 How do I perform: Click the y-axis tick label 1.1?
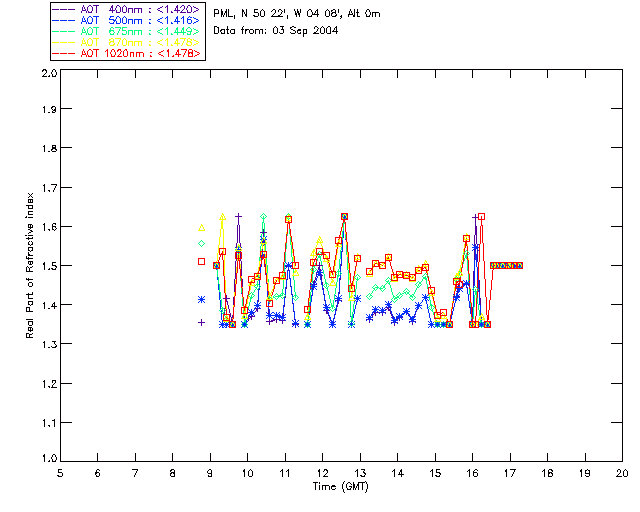click(49, 423)
